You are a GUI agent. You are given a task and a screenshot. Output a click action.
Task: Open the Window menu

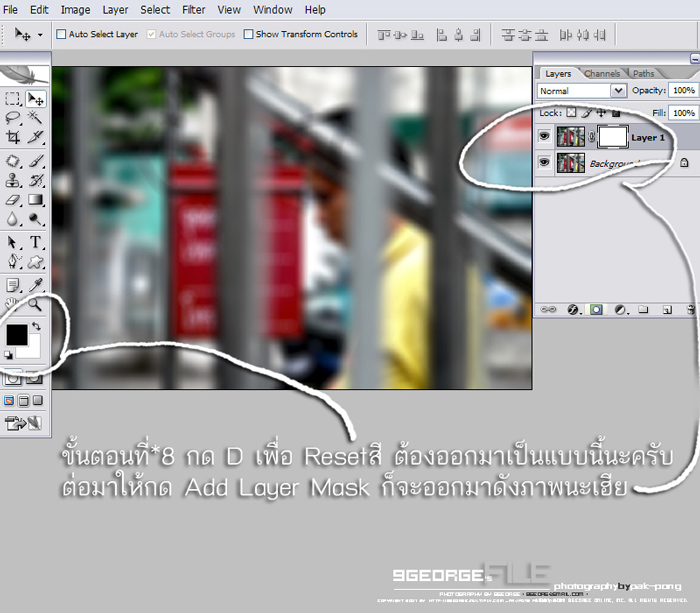point(273,9)
